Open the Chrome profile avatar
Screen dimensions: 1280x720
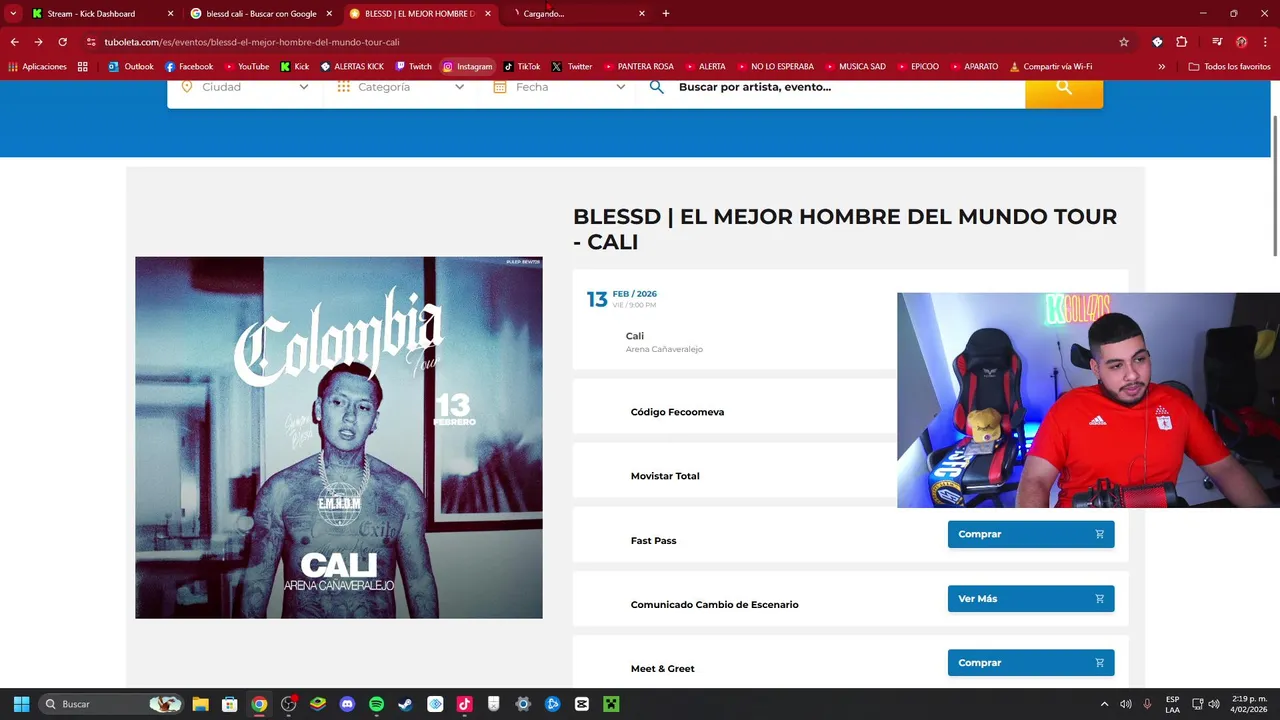(1241, 42)
